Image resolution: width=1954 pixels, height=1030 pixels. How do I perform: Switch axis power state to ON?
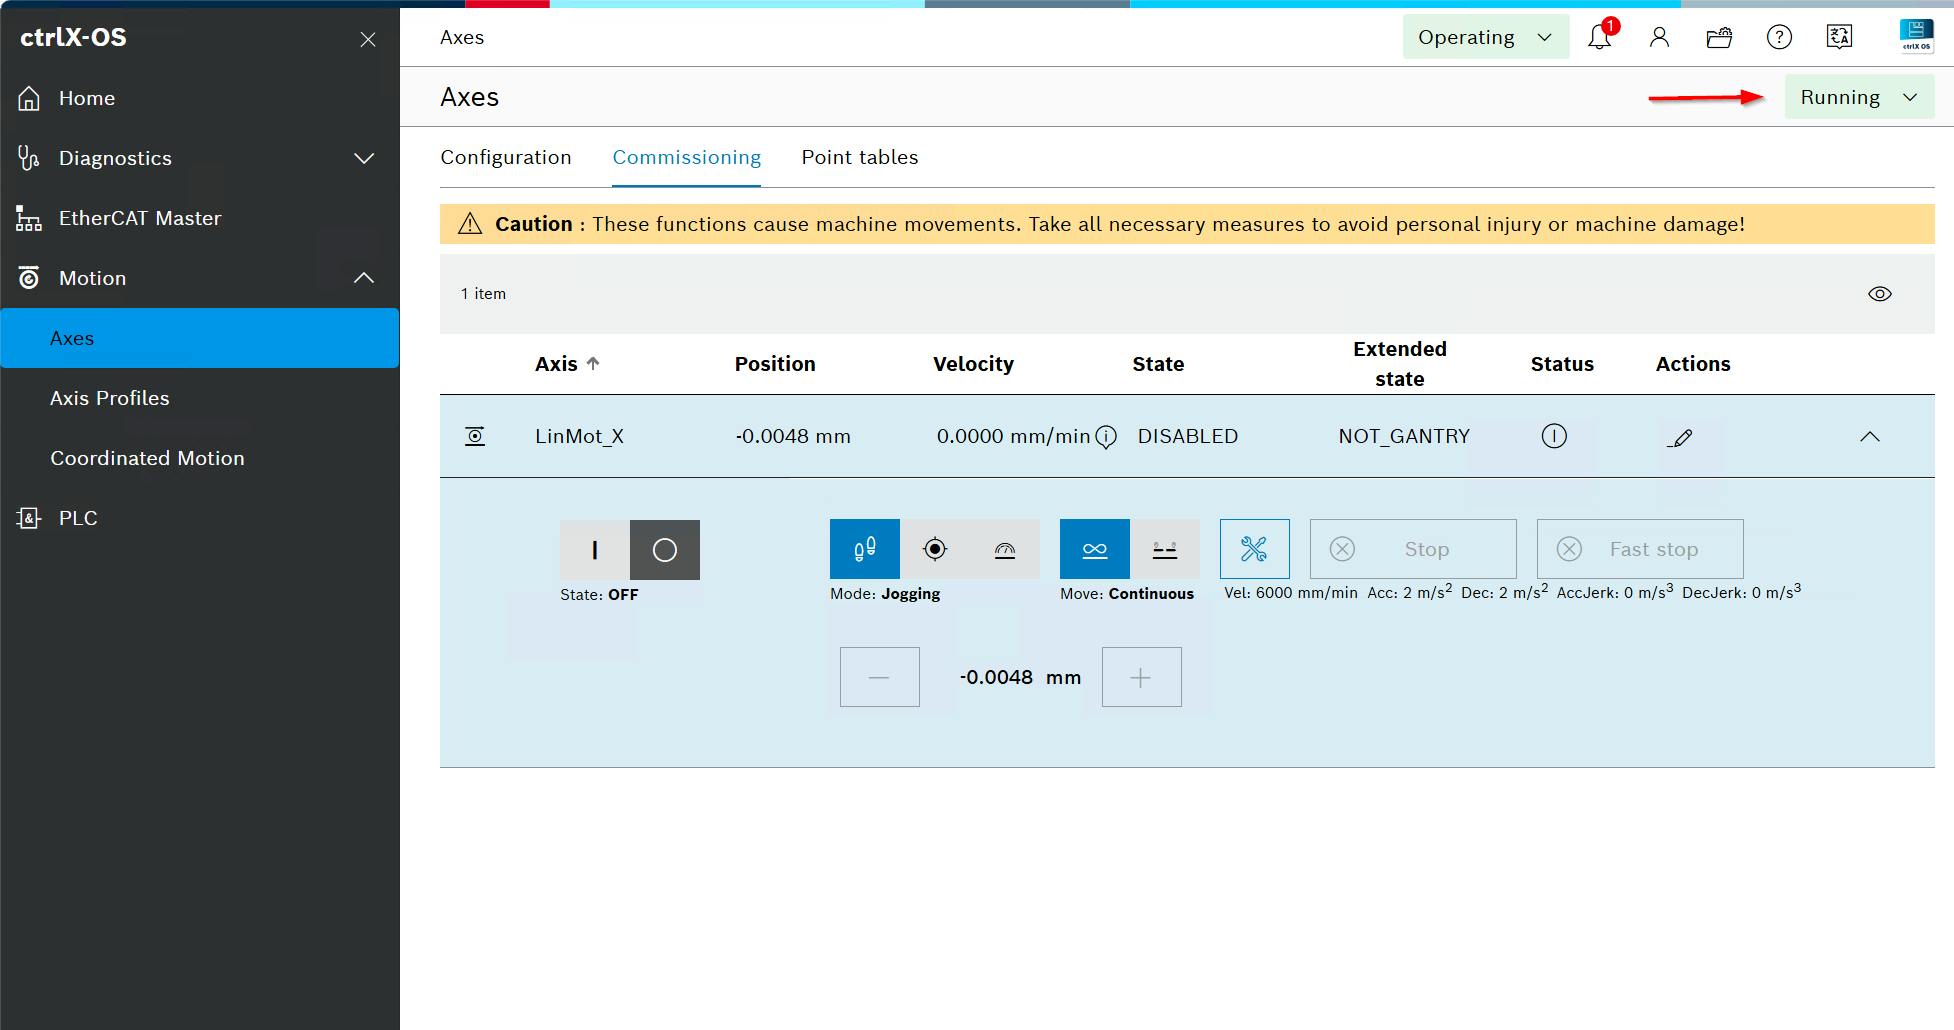click(x=595, y=550)
